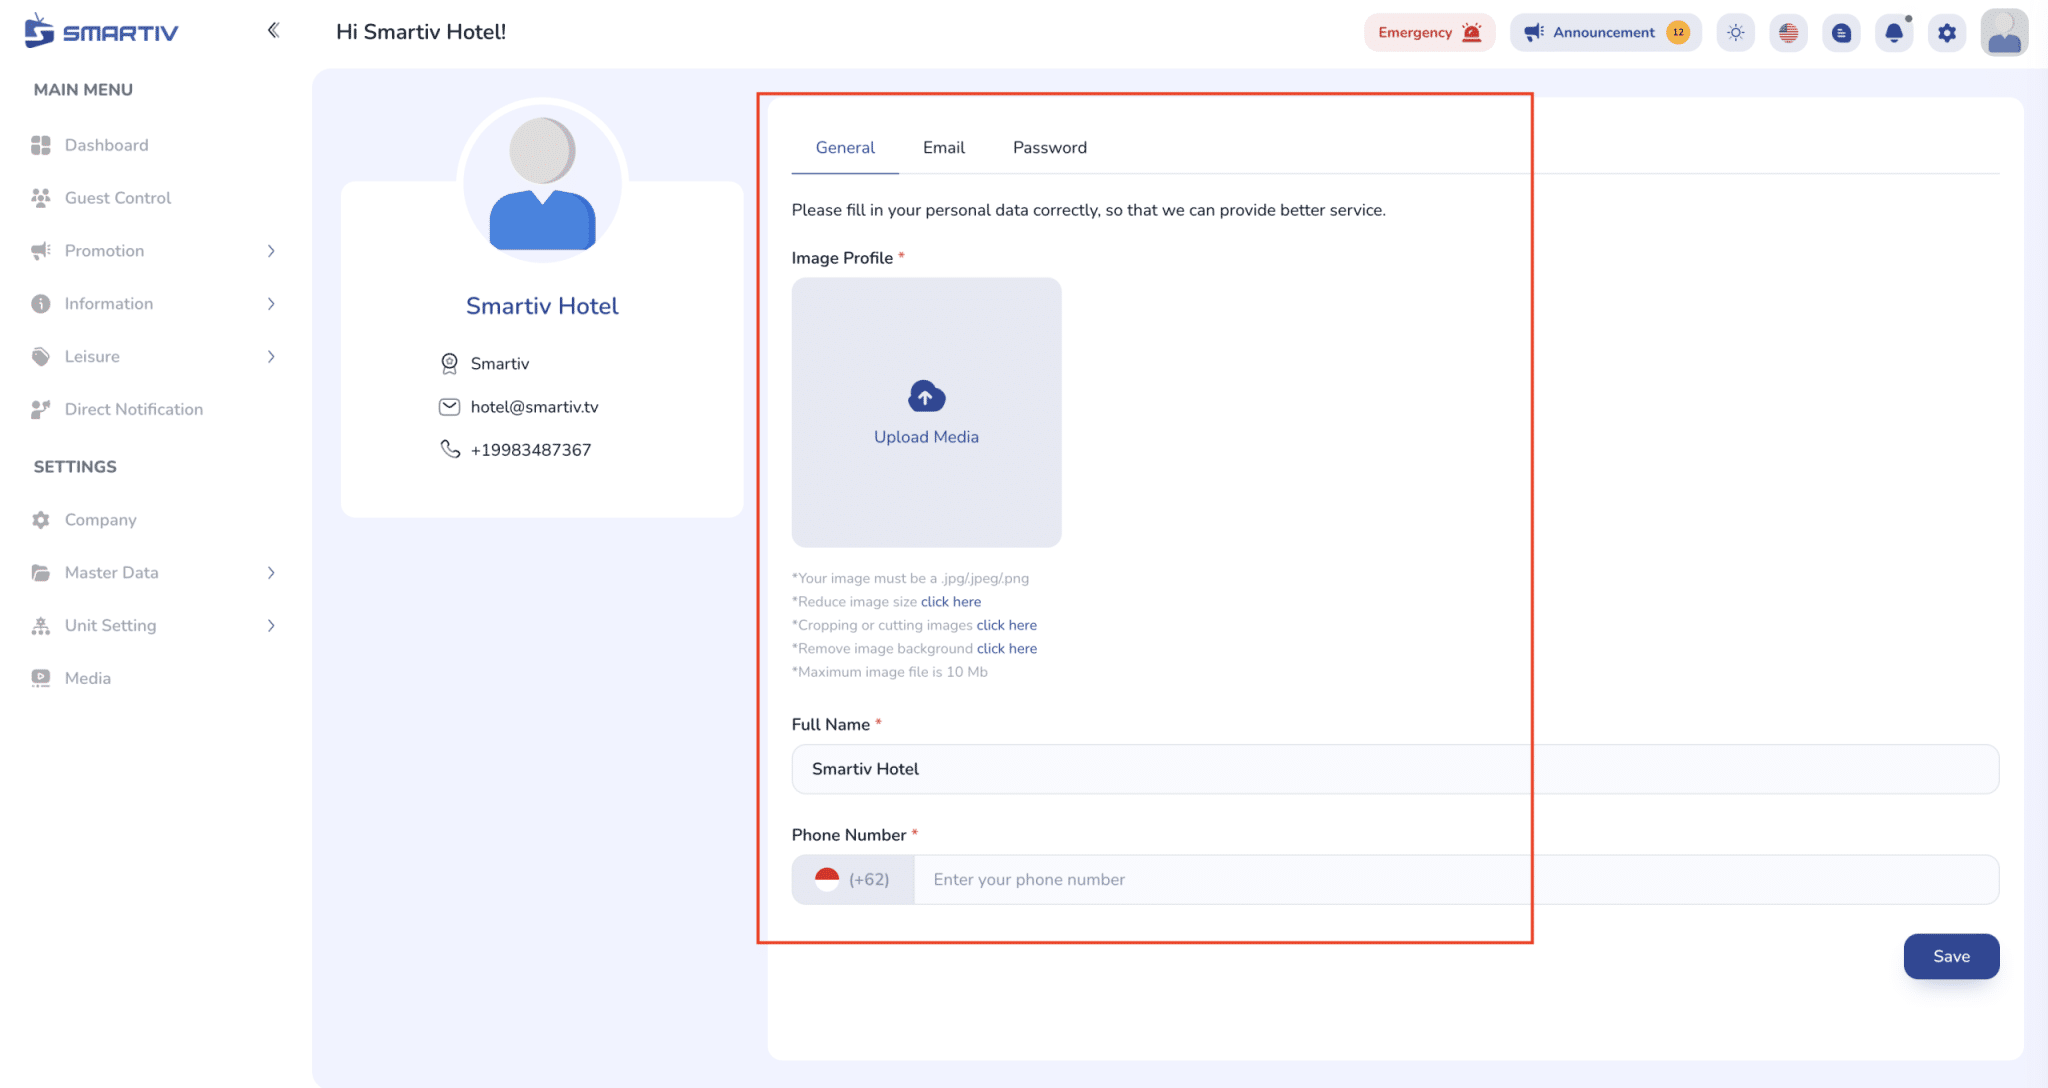Open the chat messages icon

click(x=1841, y=32)
